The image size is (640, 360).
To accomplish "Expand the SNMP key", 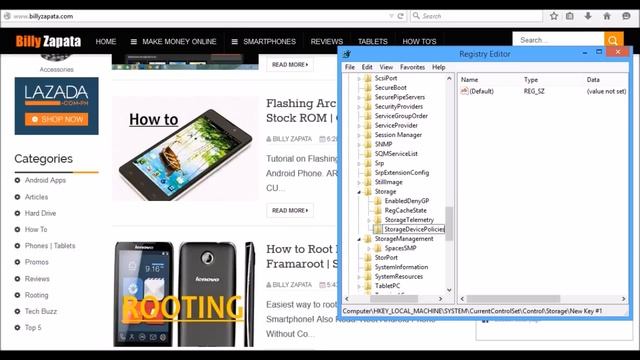I will 359,144.
